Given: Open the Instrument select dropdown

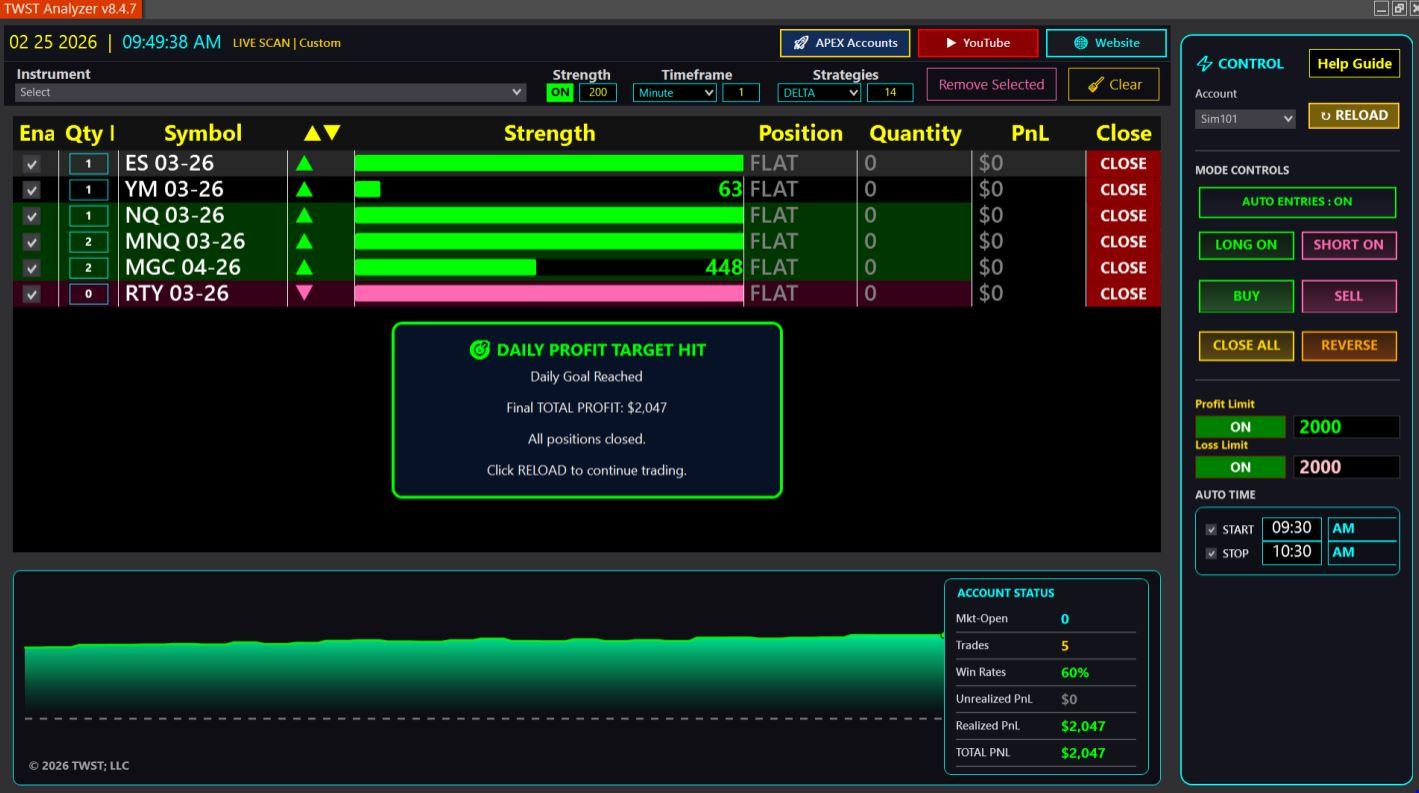Looking at the screenshot, I should coord(270,92).
